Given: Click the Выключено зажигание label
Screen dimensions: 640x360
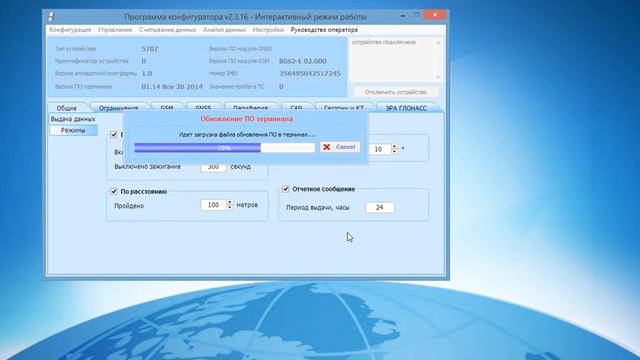Looking at the screenshot, I should (148, 167).
